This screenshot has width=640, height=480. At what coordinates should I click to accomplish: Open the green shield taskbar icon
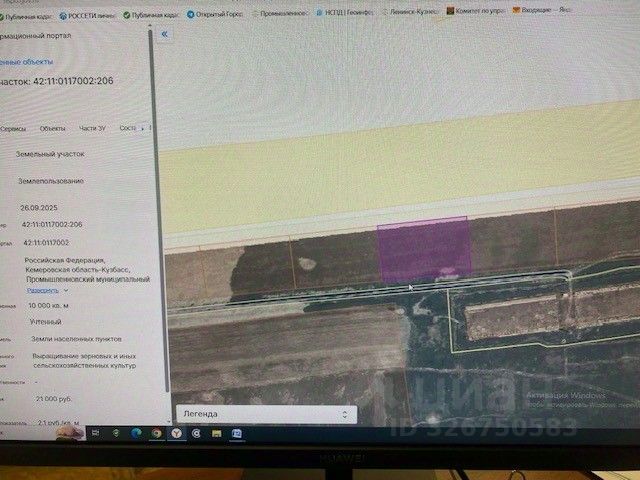(x=116, y=433)
